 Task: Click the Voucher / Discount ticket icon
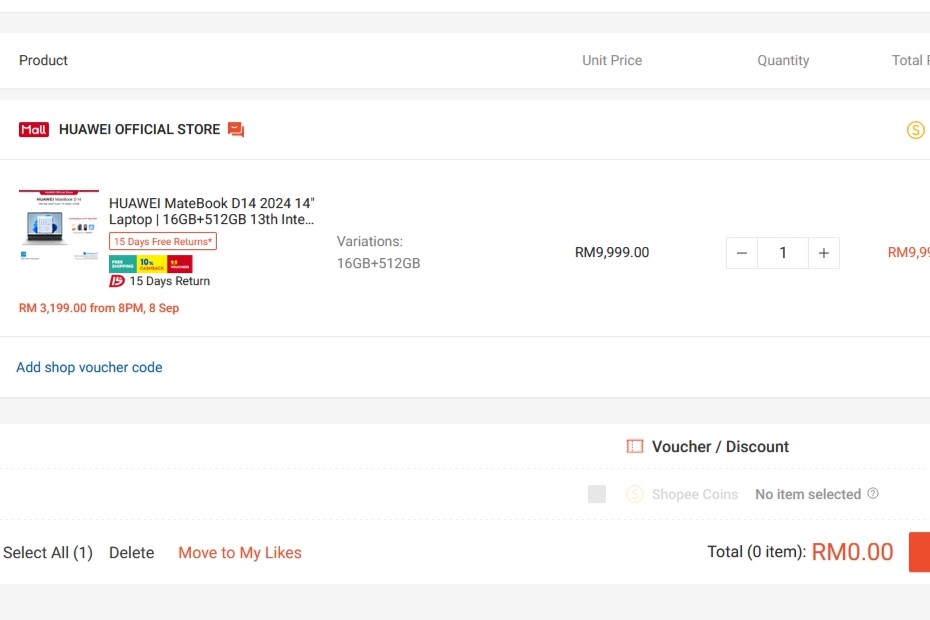coord(635,446)
